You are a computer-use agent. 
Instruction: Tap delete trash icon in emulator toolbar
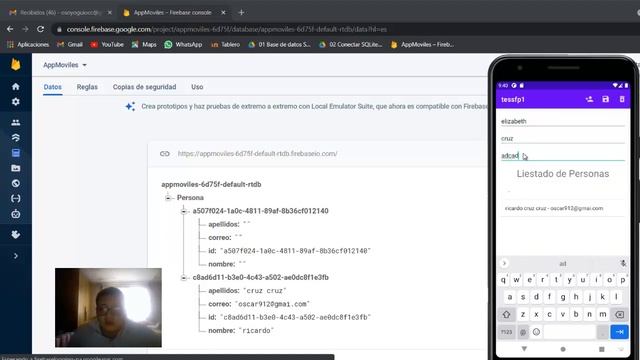[x=622, y=99]
